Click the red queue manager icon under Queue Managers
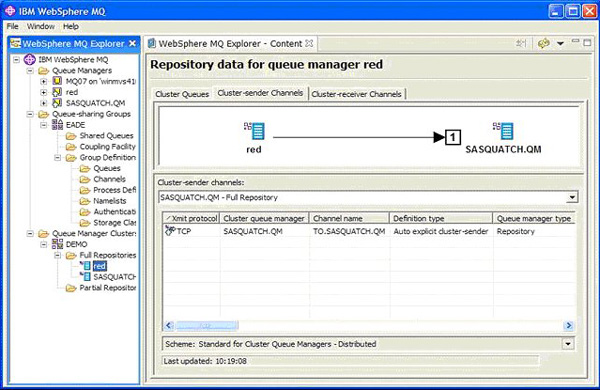The width and height of the screenshot is (600, 390). pyautogui.click(x=57, y=92)
